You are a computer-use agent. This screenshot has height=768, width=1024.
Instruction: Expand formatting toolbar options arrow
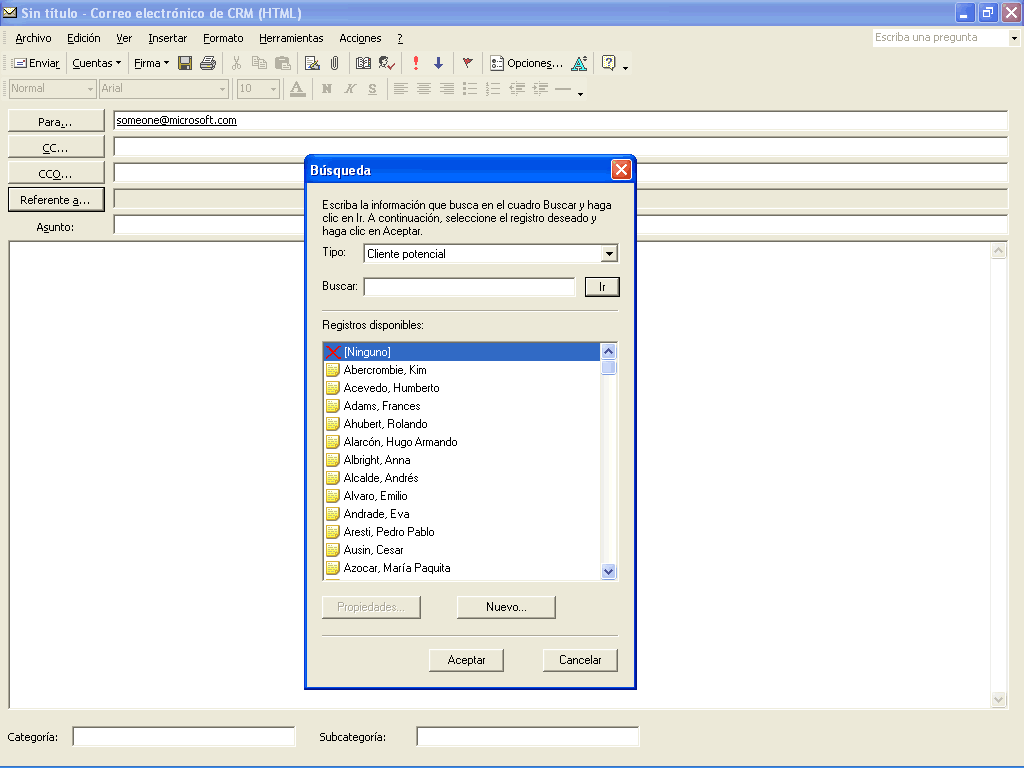click(x=580, y=94)
